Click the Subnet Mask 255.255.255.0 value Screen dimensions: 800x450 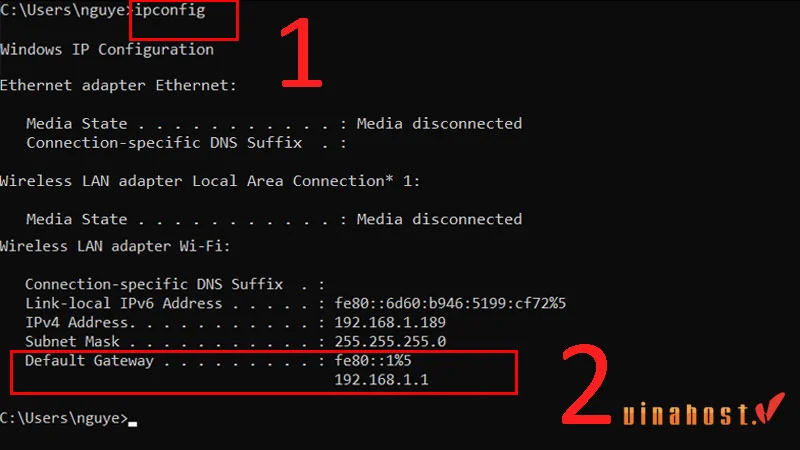click(390, 341)
